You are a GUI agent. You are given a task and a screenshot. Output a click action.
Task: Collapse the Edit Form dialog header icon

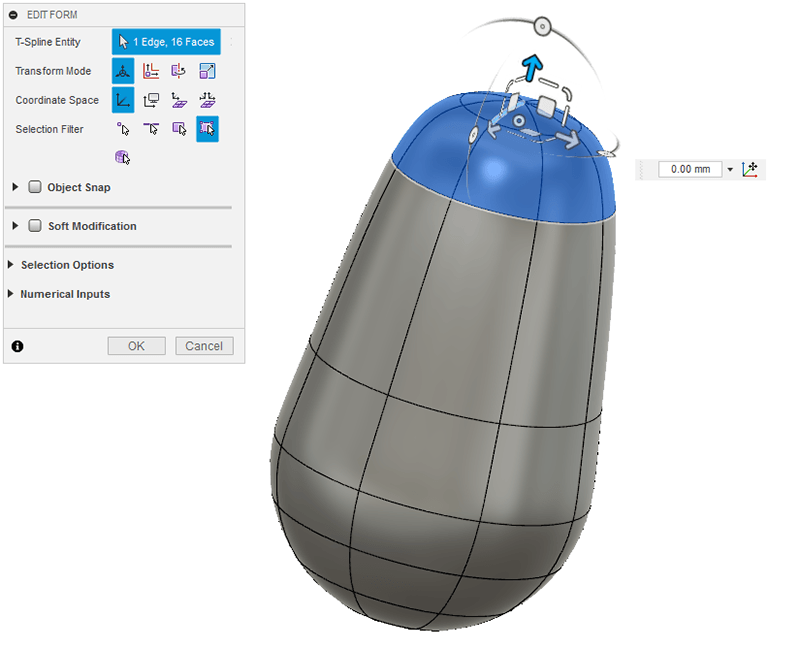tap(13, 15)
